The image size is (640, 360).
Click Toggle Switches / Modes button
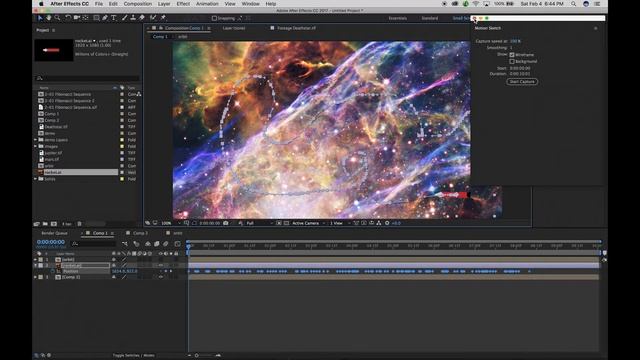coord(133,356)
